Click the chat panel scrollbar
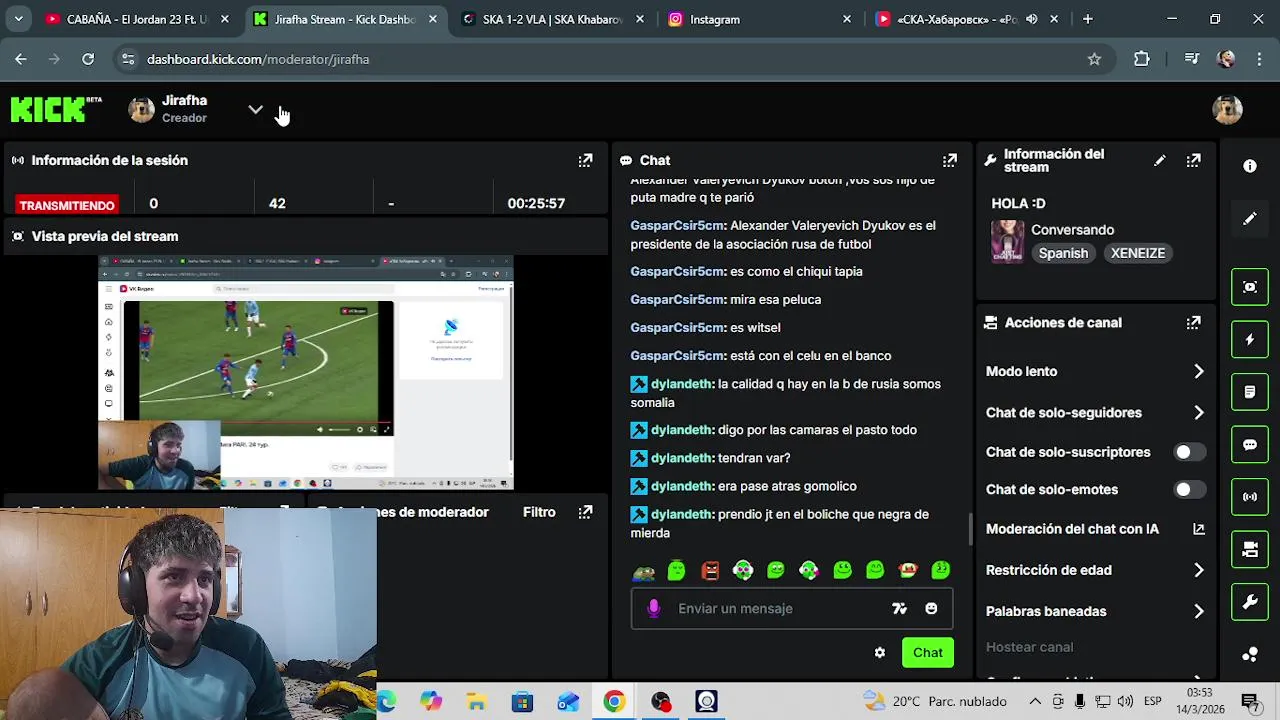1280x720 pixels. coord(971,529)
